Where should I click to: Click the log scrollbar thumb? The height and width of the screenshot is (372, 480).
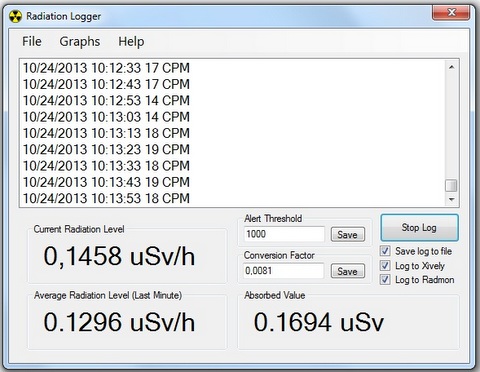click(x=451, y=186)
